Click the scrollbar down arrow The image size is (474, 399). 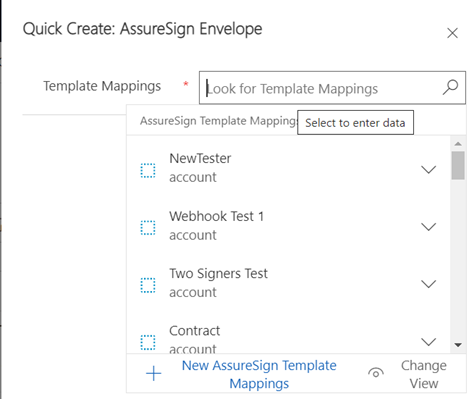pos(458,345)
